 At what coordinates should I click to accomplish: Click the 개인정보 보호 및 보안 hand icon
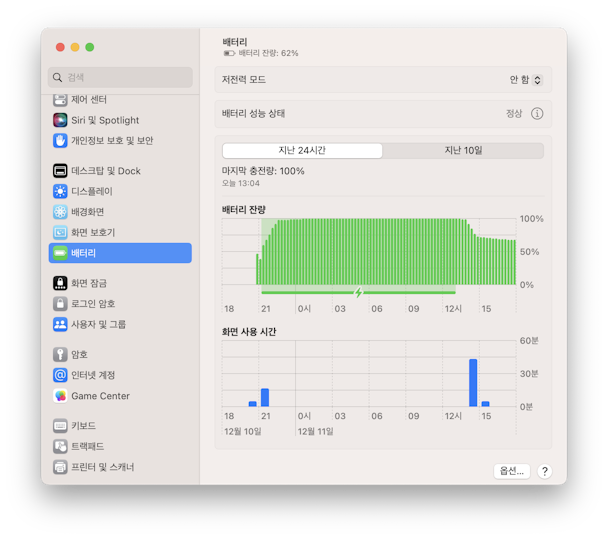tap(60, 140)
